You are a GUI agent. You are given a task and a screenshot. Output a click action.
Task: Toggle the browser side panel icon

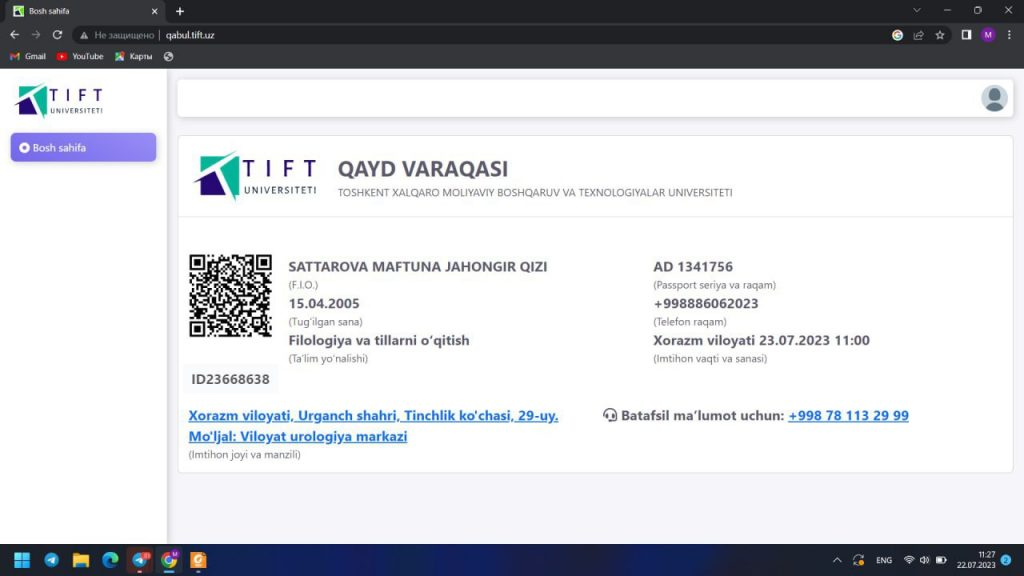[x=966, y=34]
